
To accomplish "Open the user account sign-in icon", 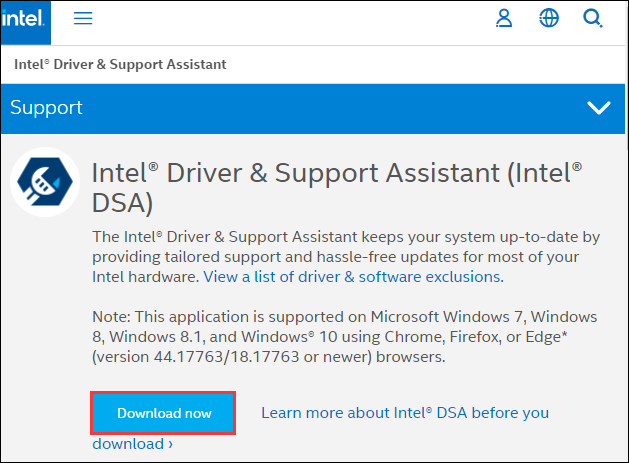I will pyautogui.click(x=504, y=18).
